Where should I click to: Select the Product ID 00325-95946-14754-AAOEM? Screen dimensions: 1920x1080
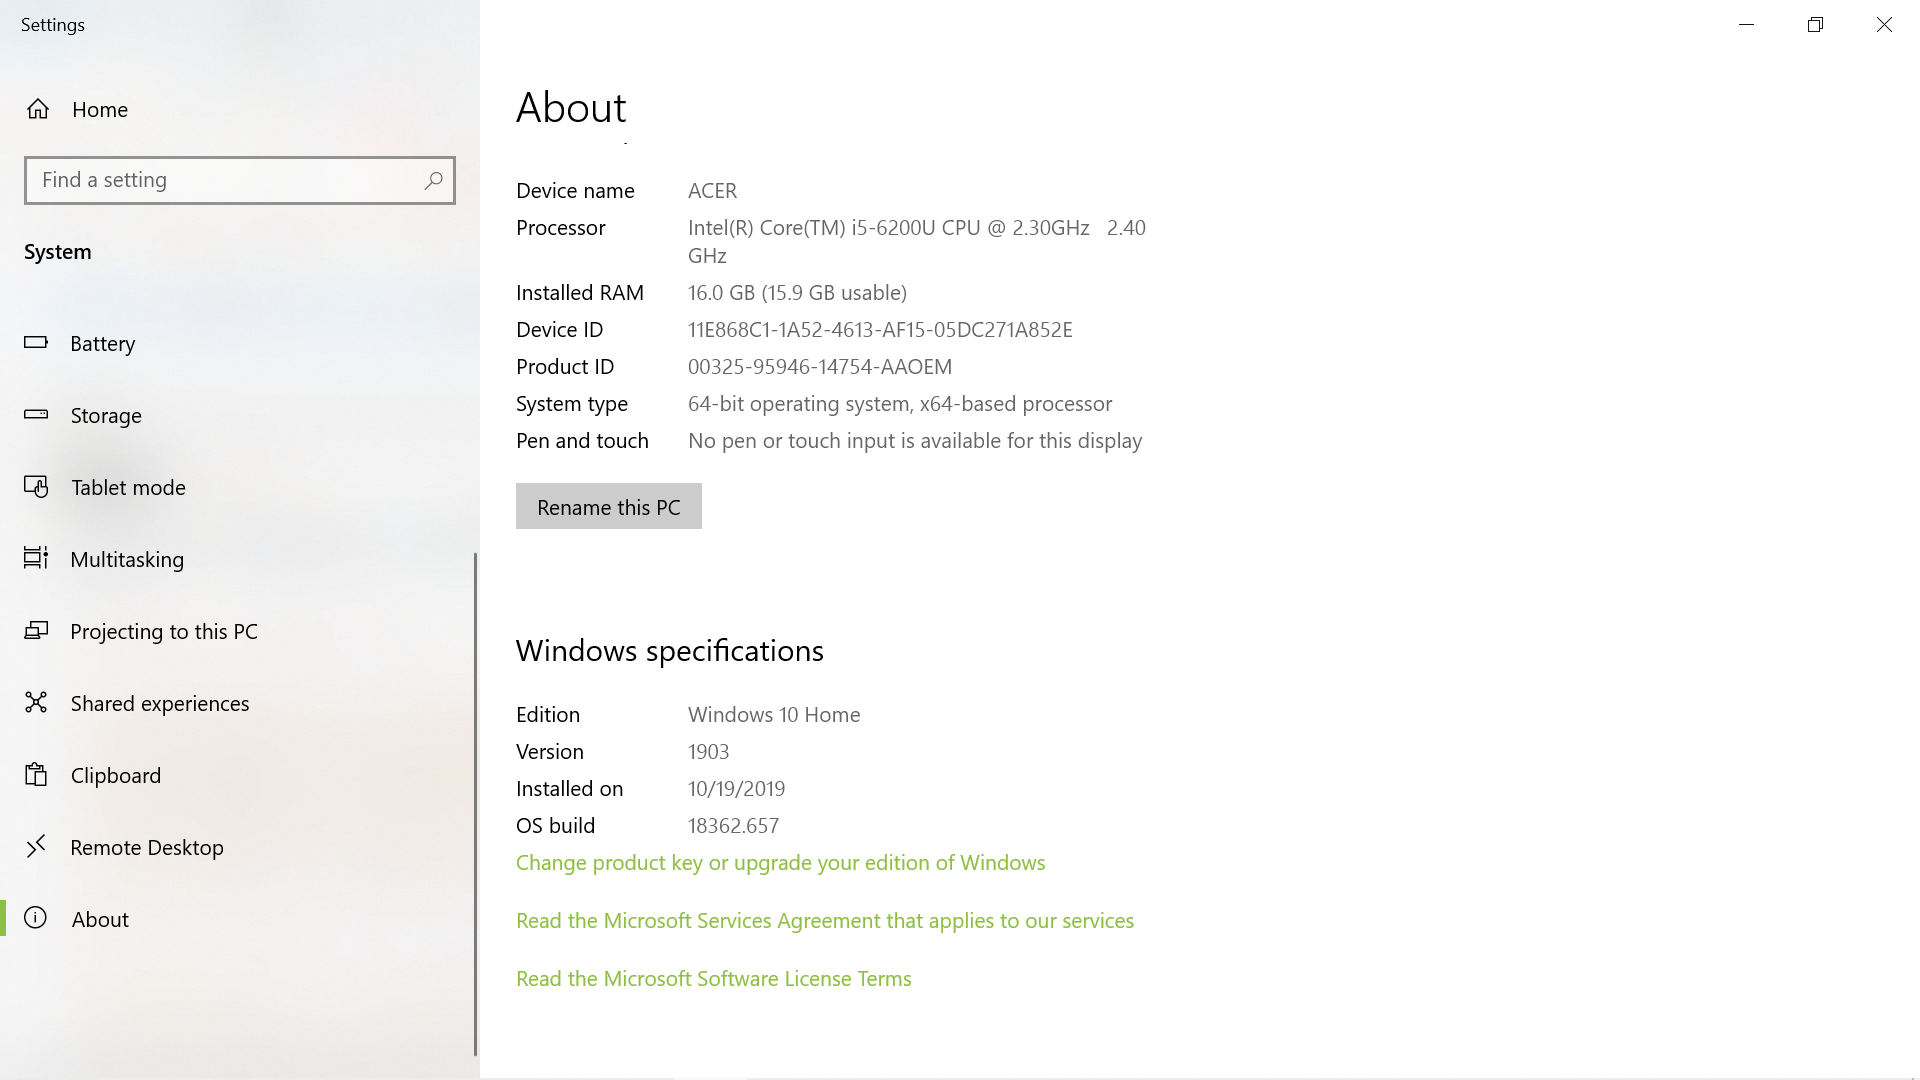tap(820, 367)
